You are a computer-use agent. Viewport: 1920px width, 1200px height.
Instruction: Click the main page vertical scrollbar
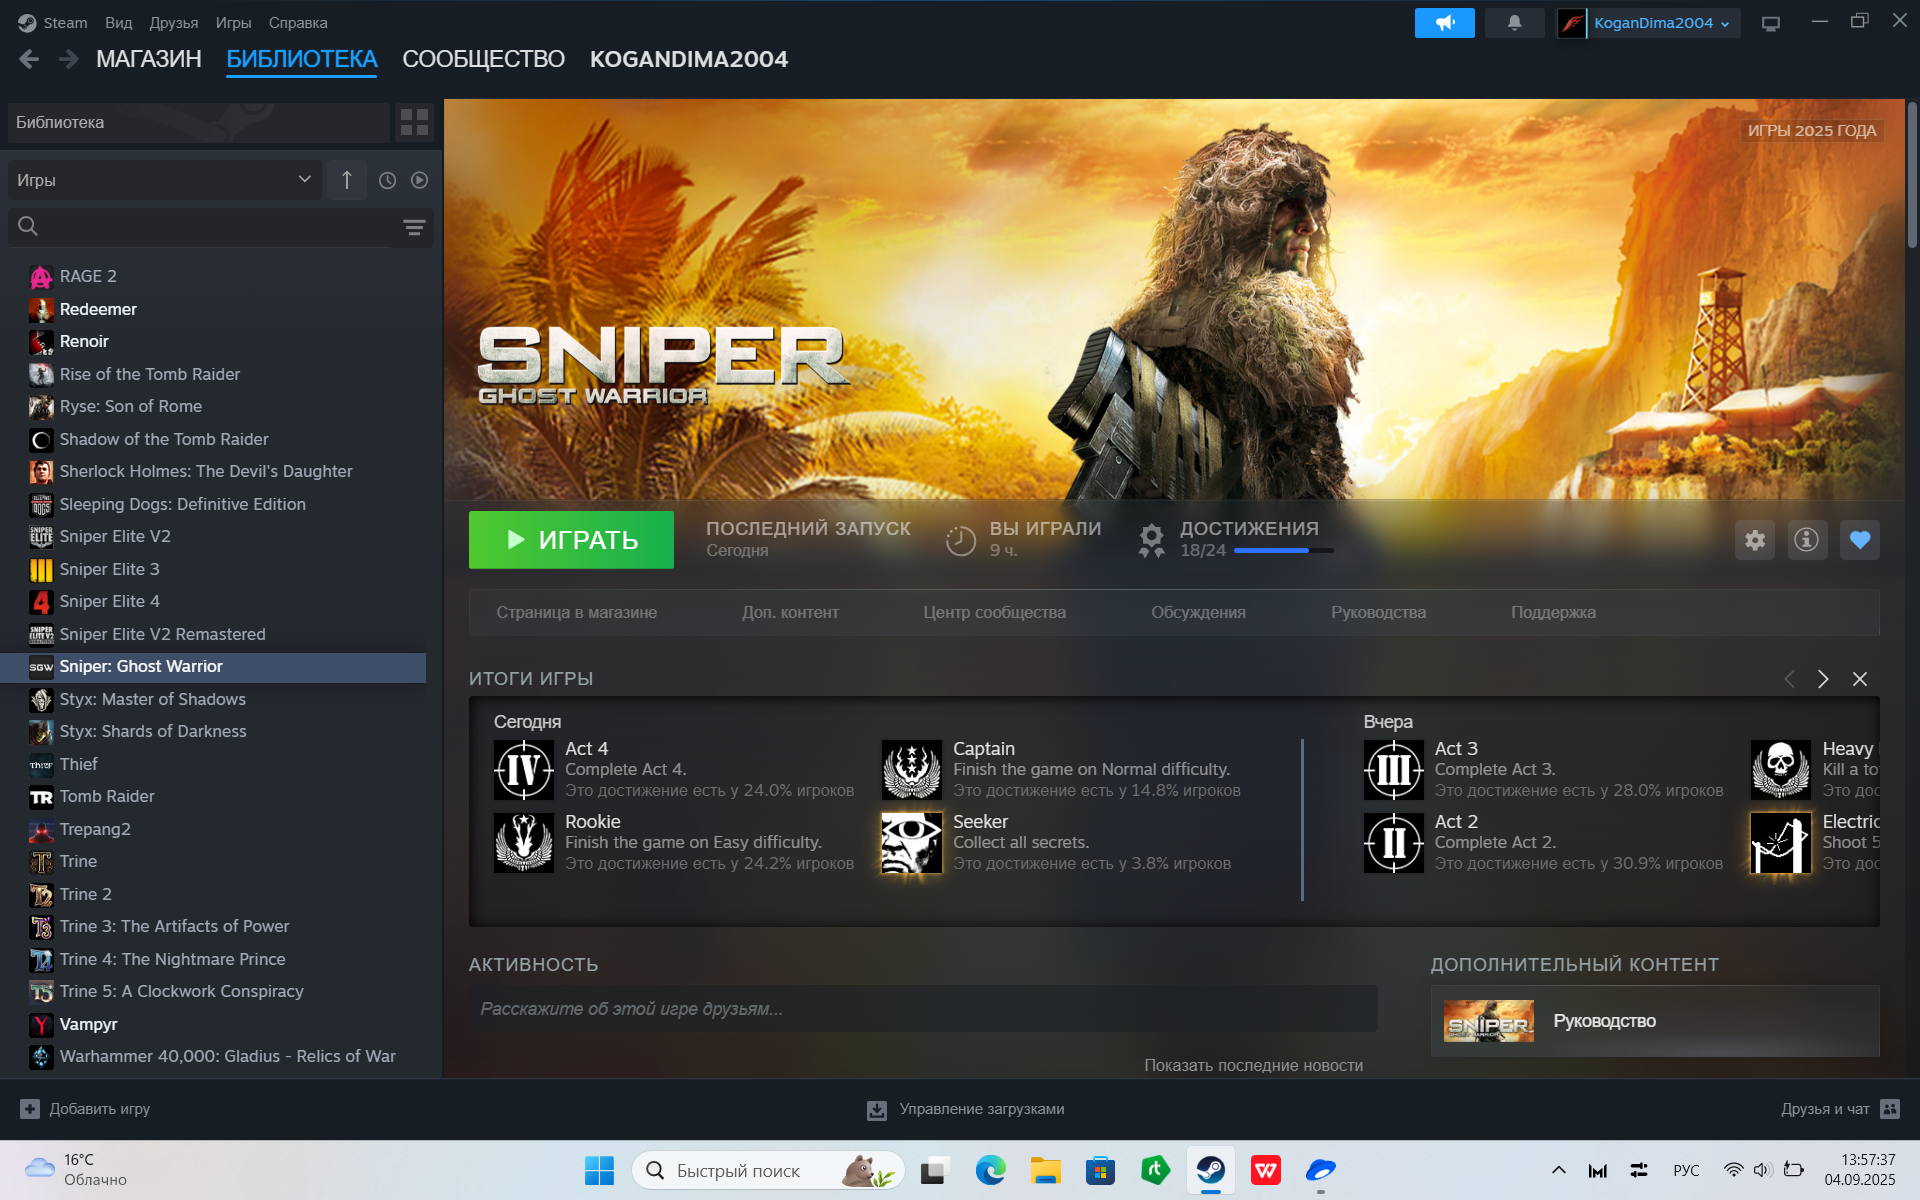point(1912,175)
